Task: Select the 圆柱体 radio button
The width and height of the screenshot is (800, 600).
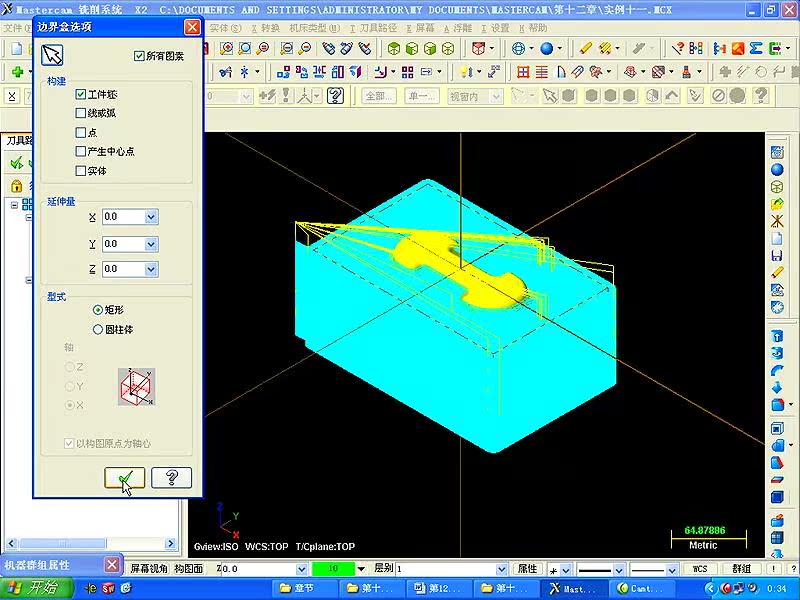Action: pos(98,330)
